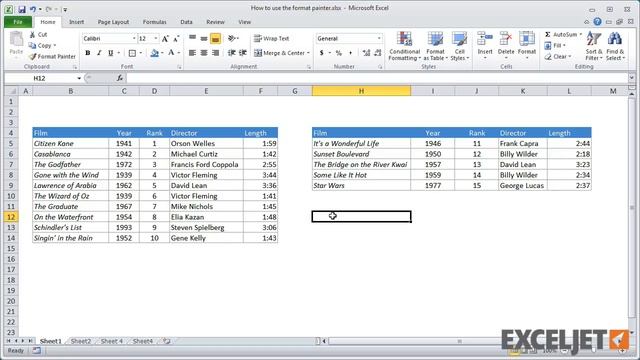Open Cell Styles gallery
640x360 pixels.
click(x=460, y=46)
